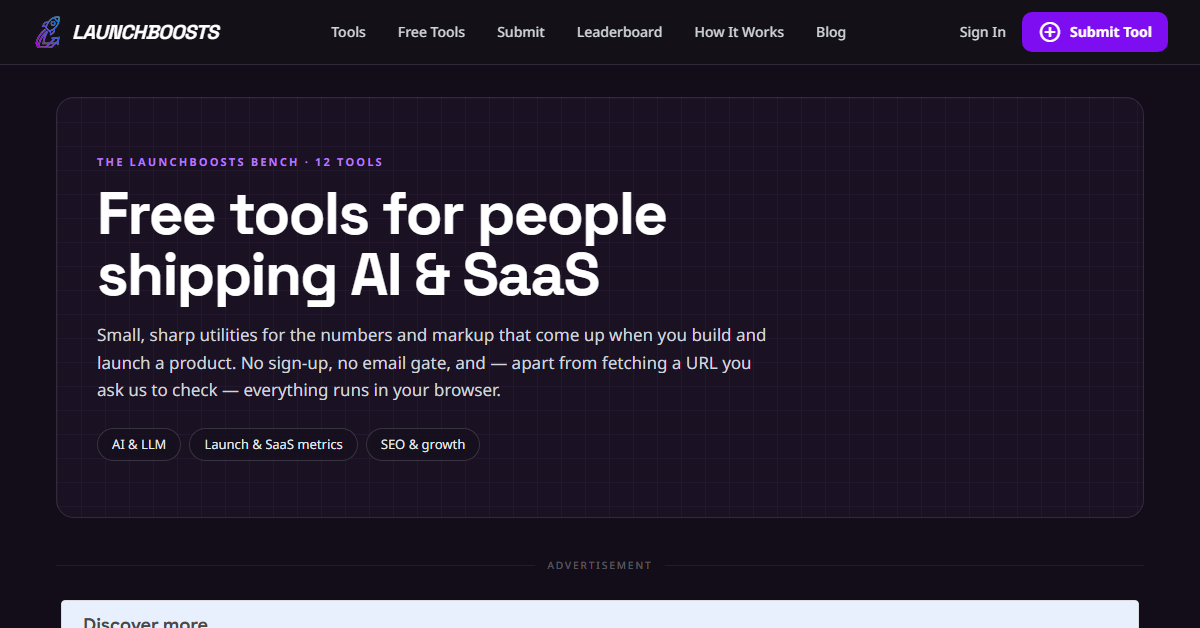The width and height of the screenshot is (1200, 628).
Task: Open the Submit nav link
Action: point(521,32)
